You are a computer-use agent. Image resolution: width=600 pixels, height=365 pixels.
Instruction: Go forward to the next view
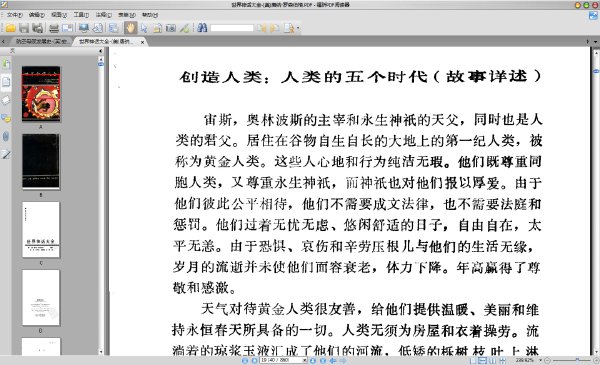[x=343, y=360]
